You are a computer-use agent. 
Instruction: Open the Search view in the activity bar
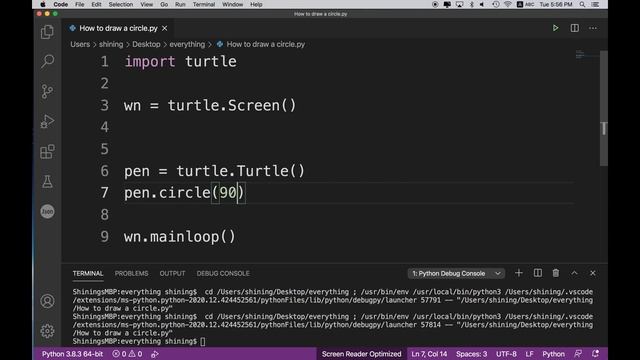47,62
